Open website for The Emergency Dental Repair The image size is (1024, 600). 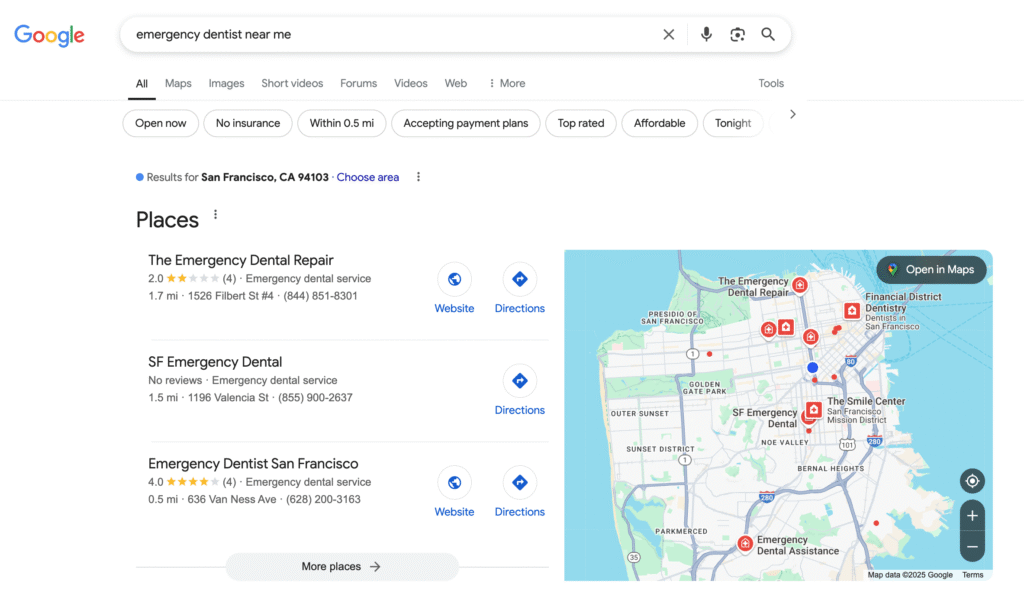(x=454, y=288)
